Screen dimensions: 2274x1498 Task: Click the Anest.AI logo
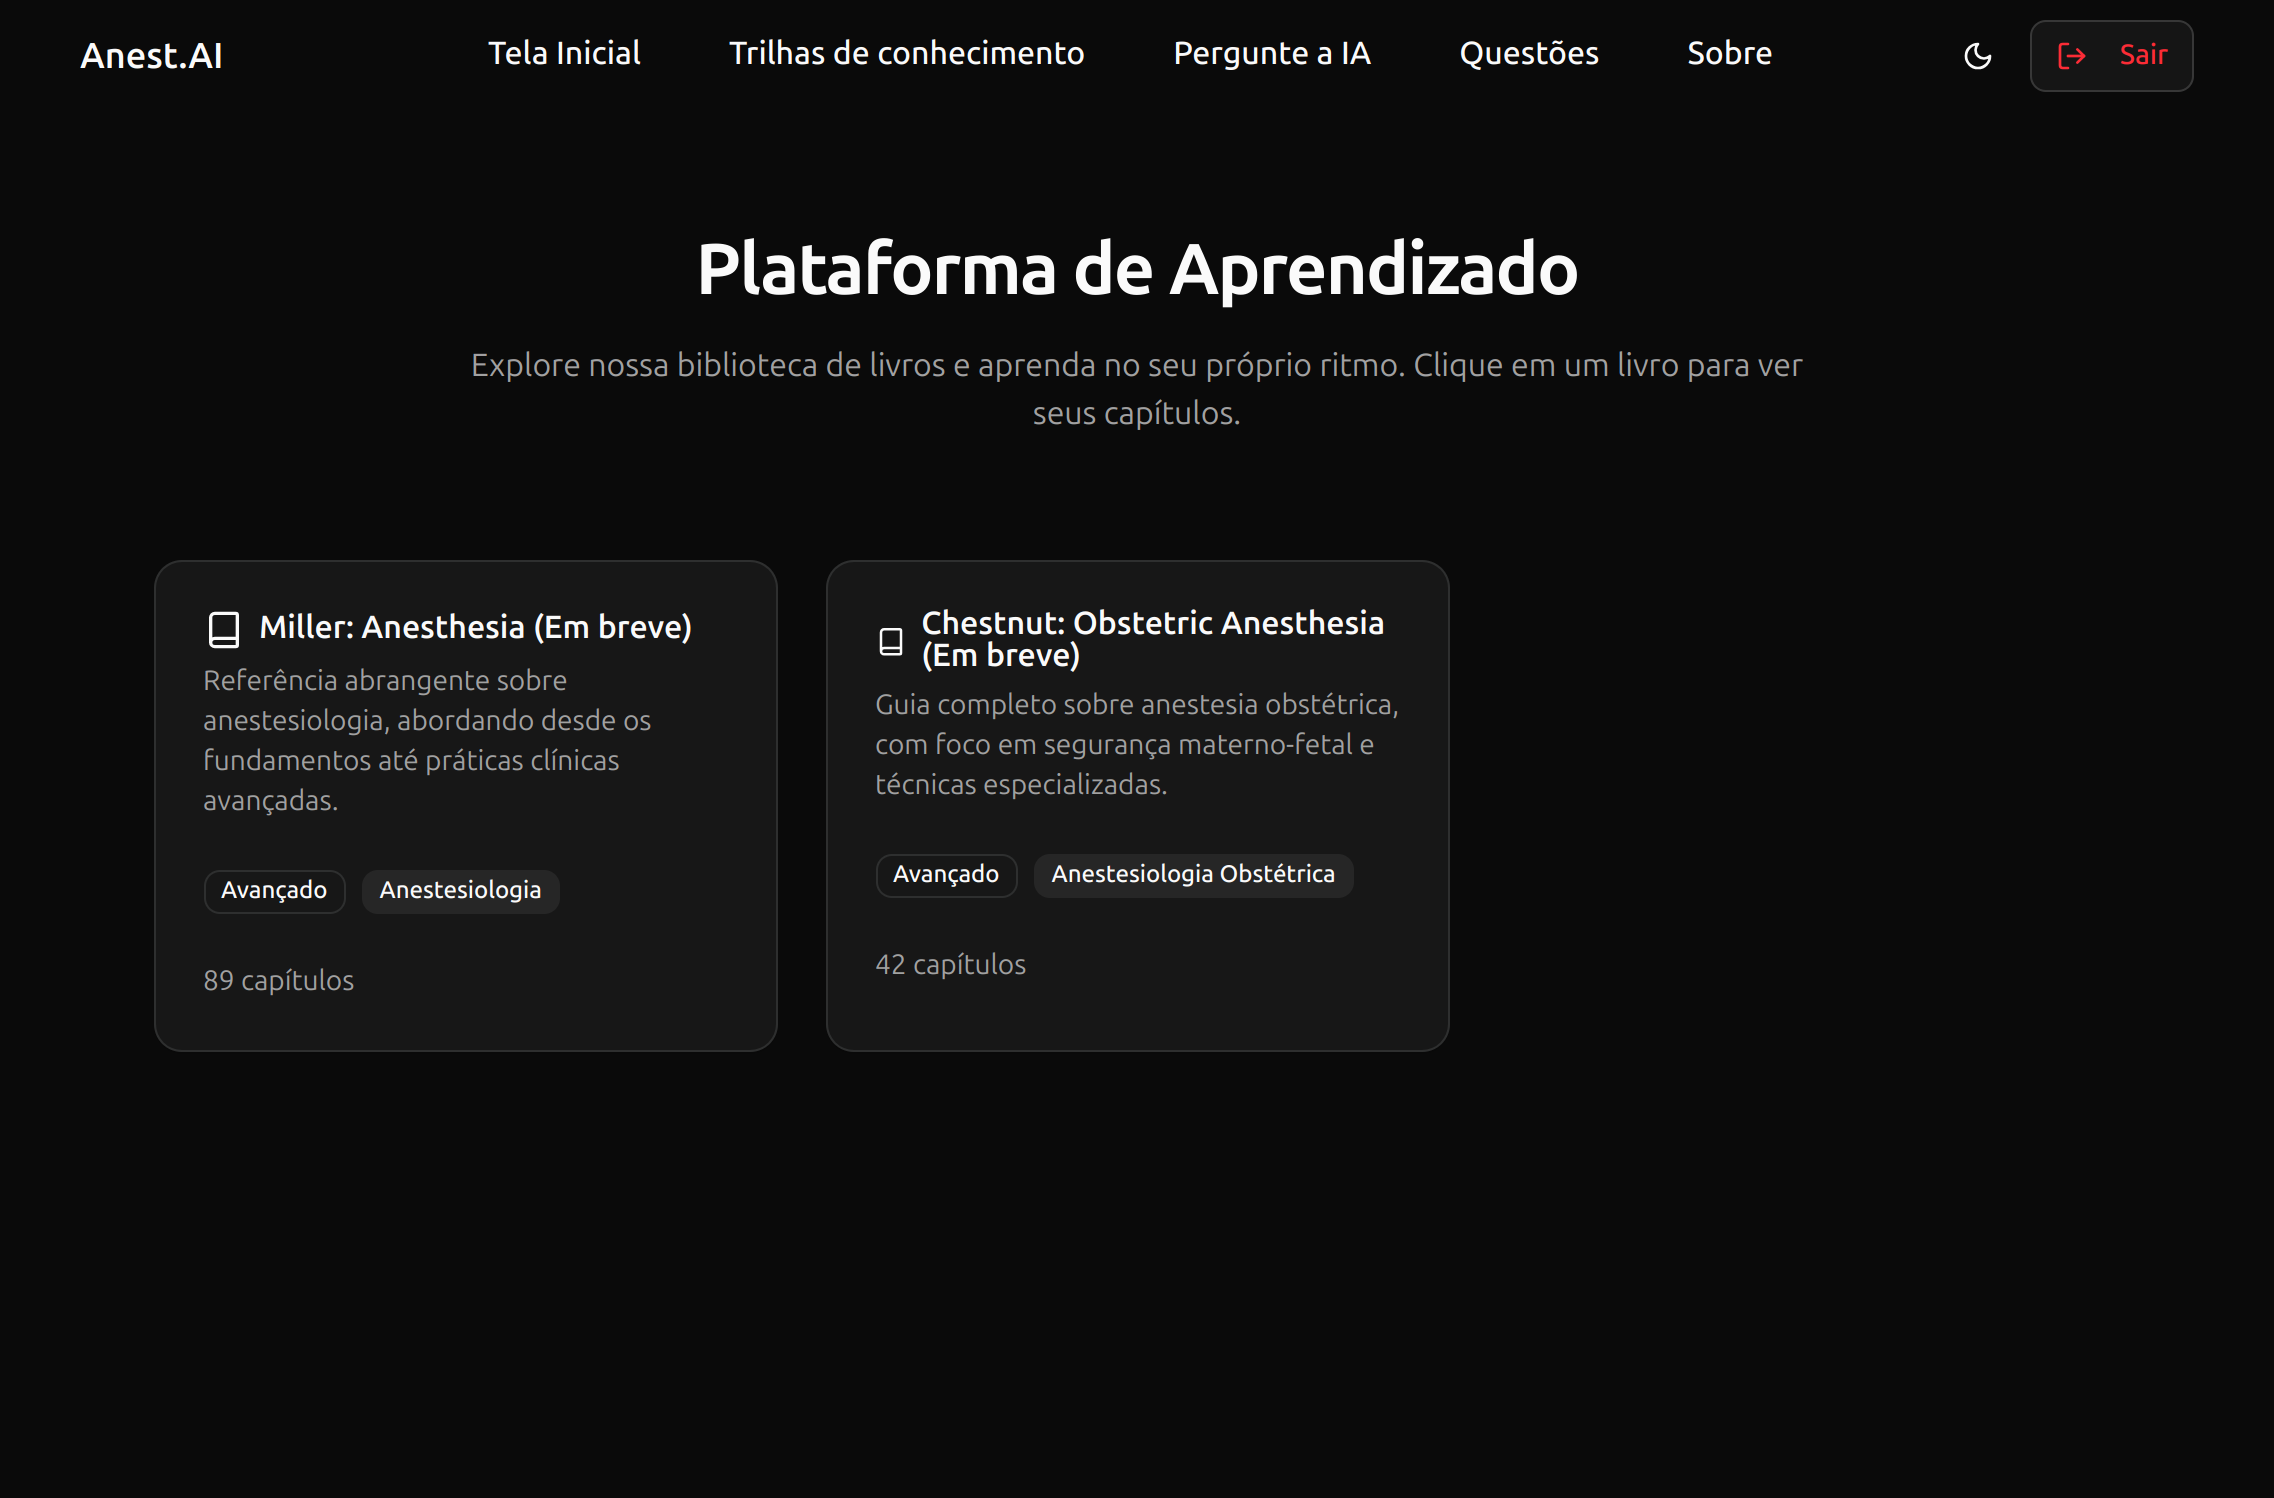pyautogui.click(x=150, y=56)
